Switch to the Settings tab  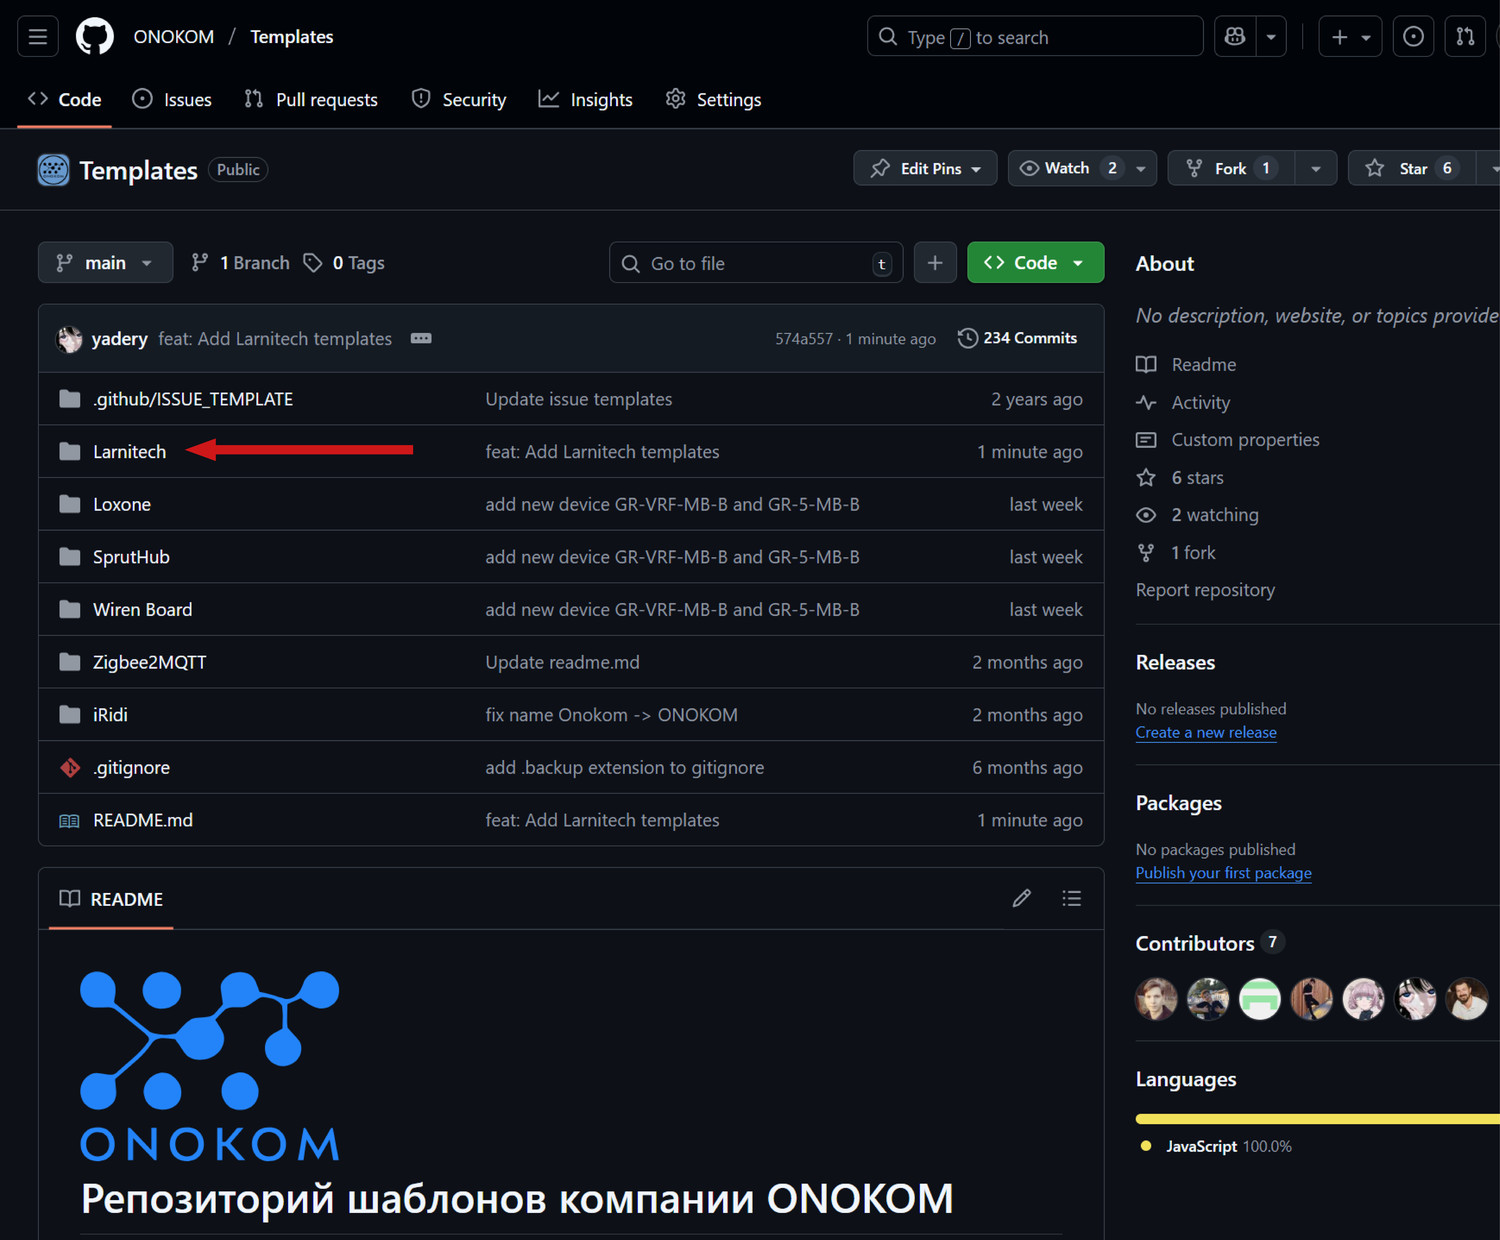coord(713,99)
